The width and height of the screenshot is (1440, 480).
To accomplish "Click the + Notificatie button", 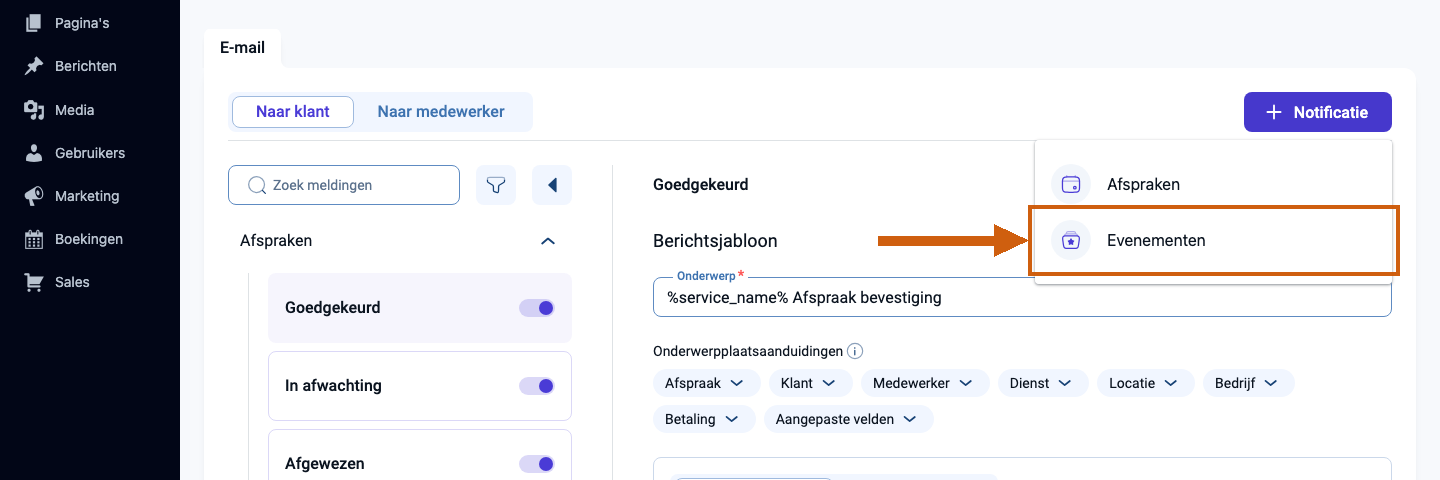I will click(1317, 112).
